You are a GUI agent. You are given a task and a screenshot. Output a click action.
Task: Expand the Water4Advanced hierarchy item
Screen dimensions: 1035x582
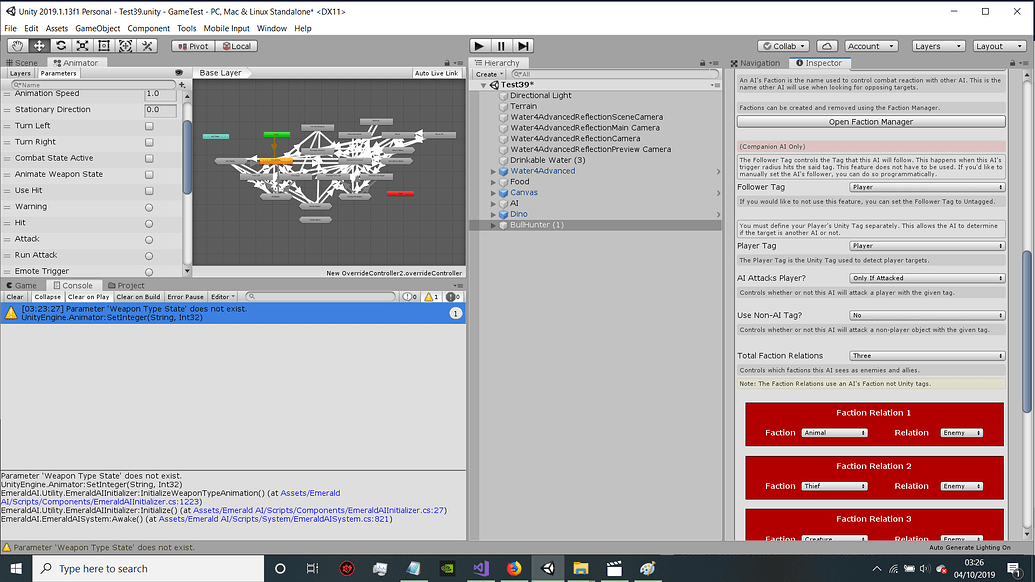click(493, 172)
